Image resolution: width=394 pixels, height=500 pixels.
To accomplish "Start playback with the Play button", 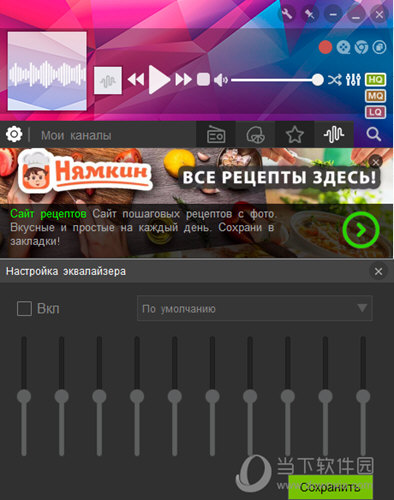I will [159, 80].
